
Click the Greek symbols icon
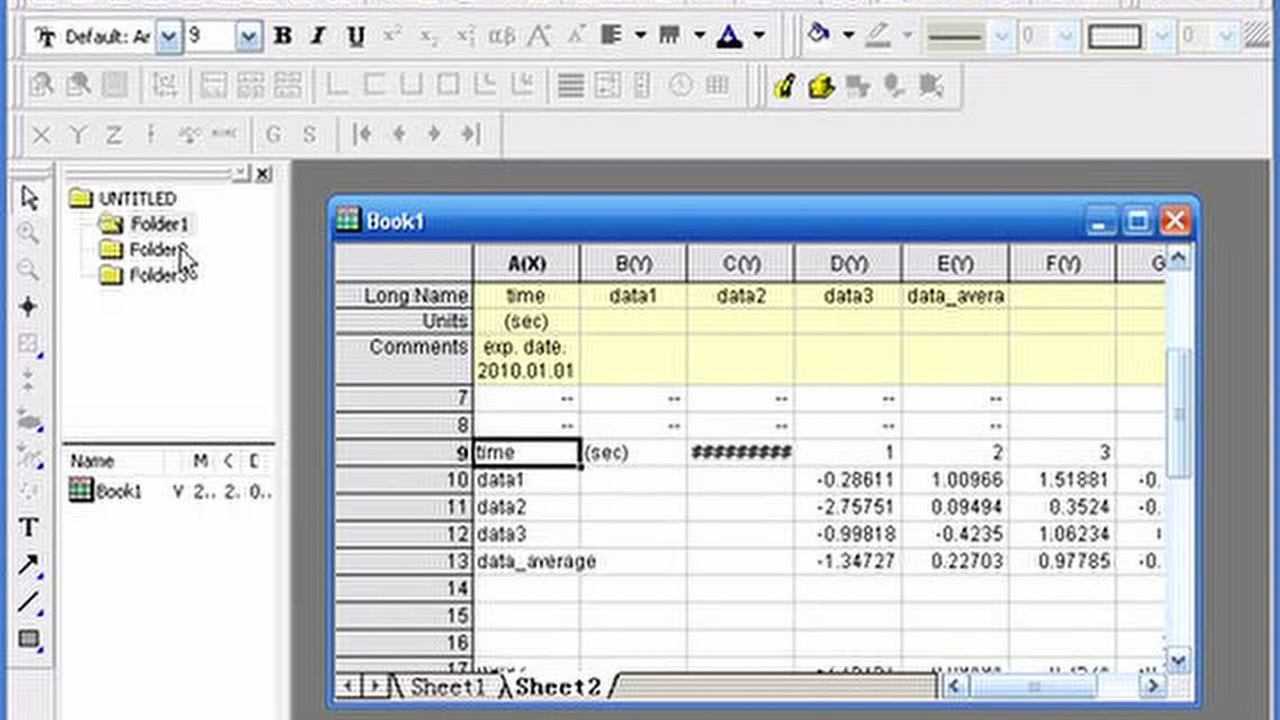pos(501,37)
